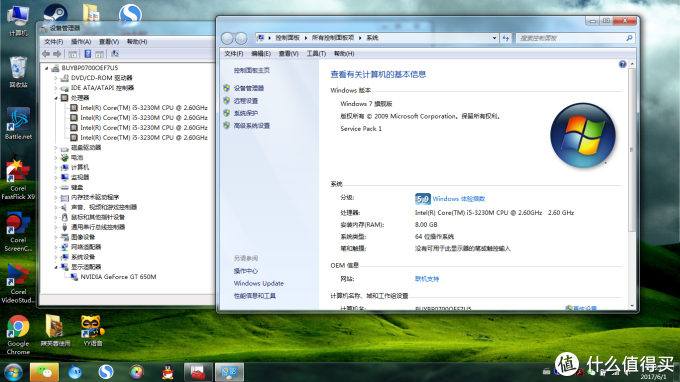Select NVIDIA GeForce GT 650M entry
Viewport: 680px width, 382px height.
[118, 277]
